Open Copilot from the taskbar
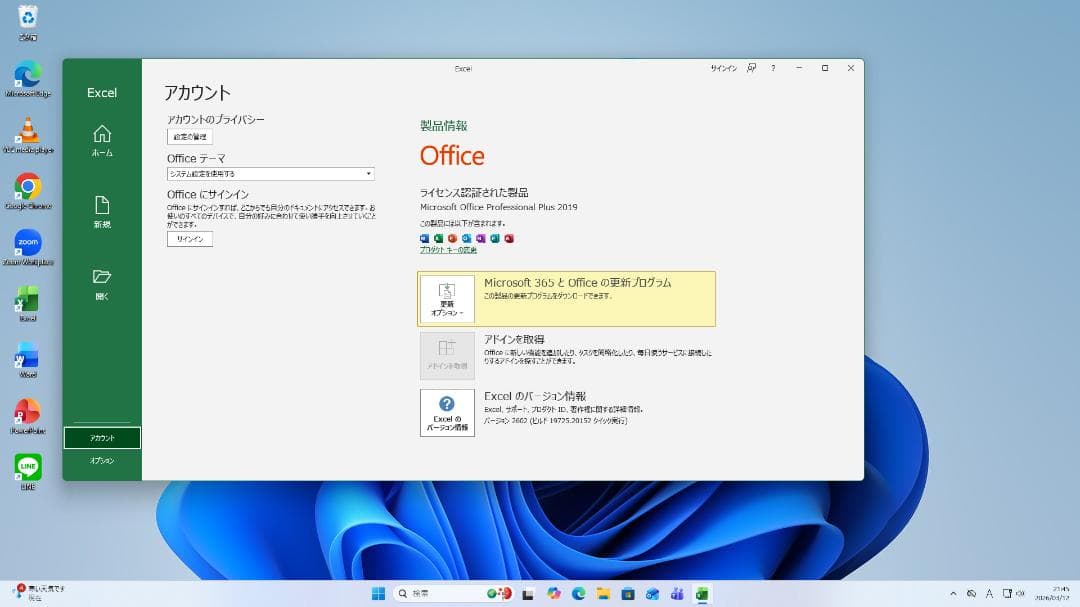Viewport: 1080px width, 607px height. pyautogui.click(x=554, y=593)
